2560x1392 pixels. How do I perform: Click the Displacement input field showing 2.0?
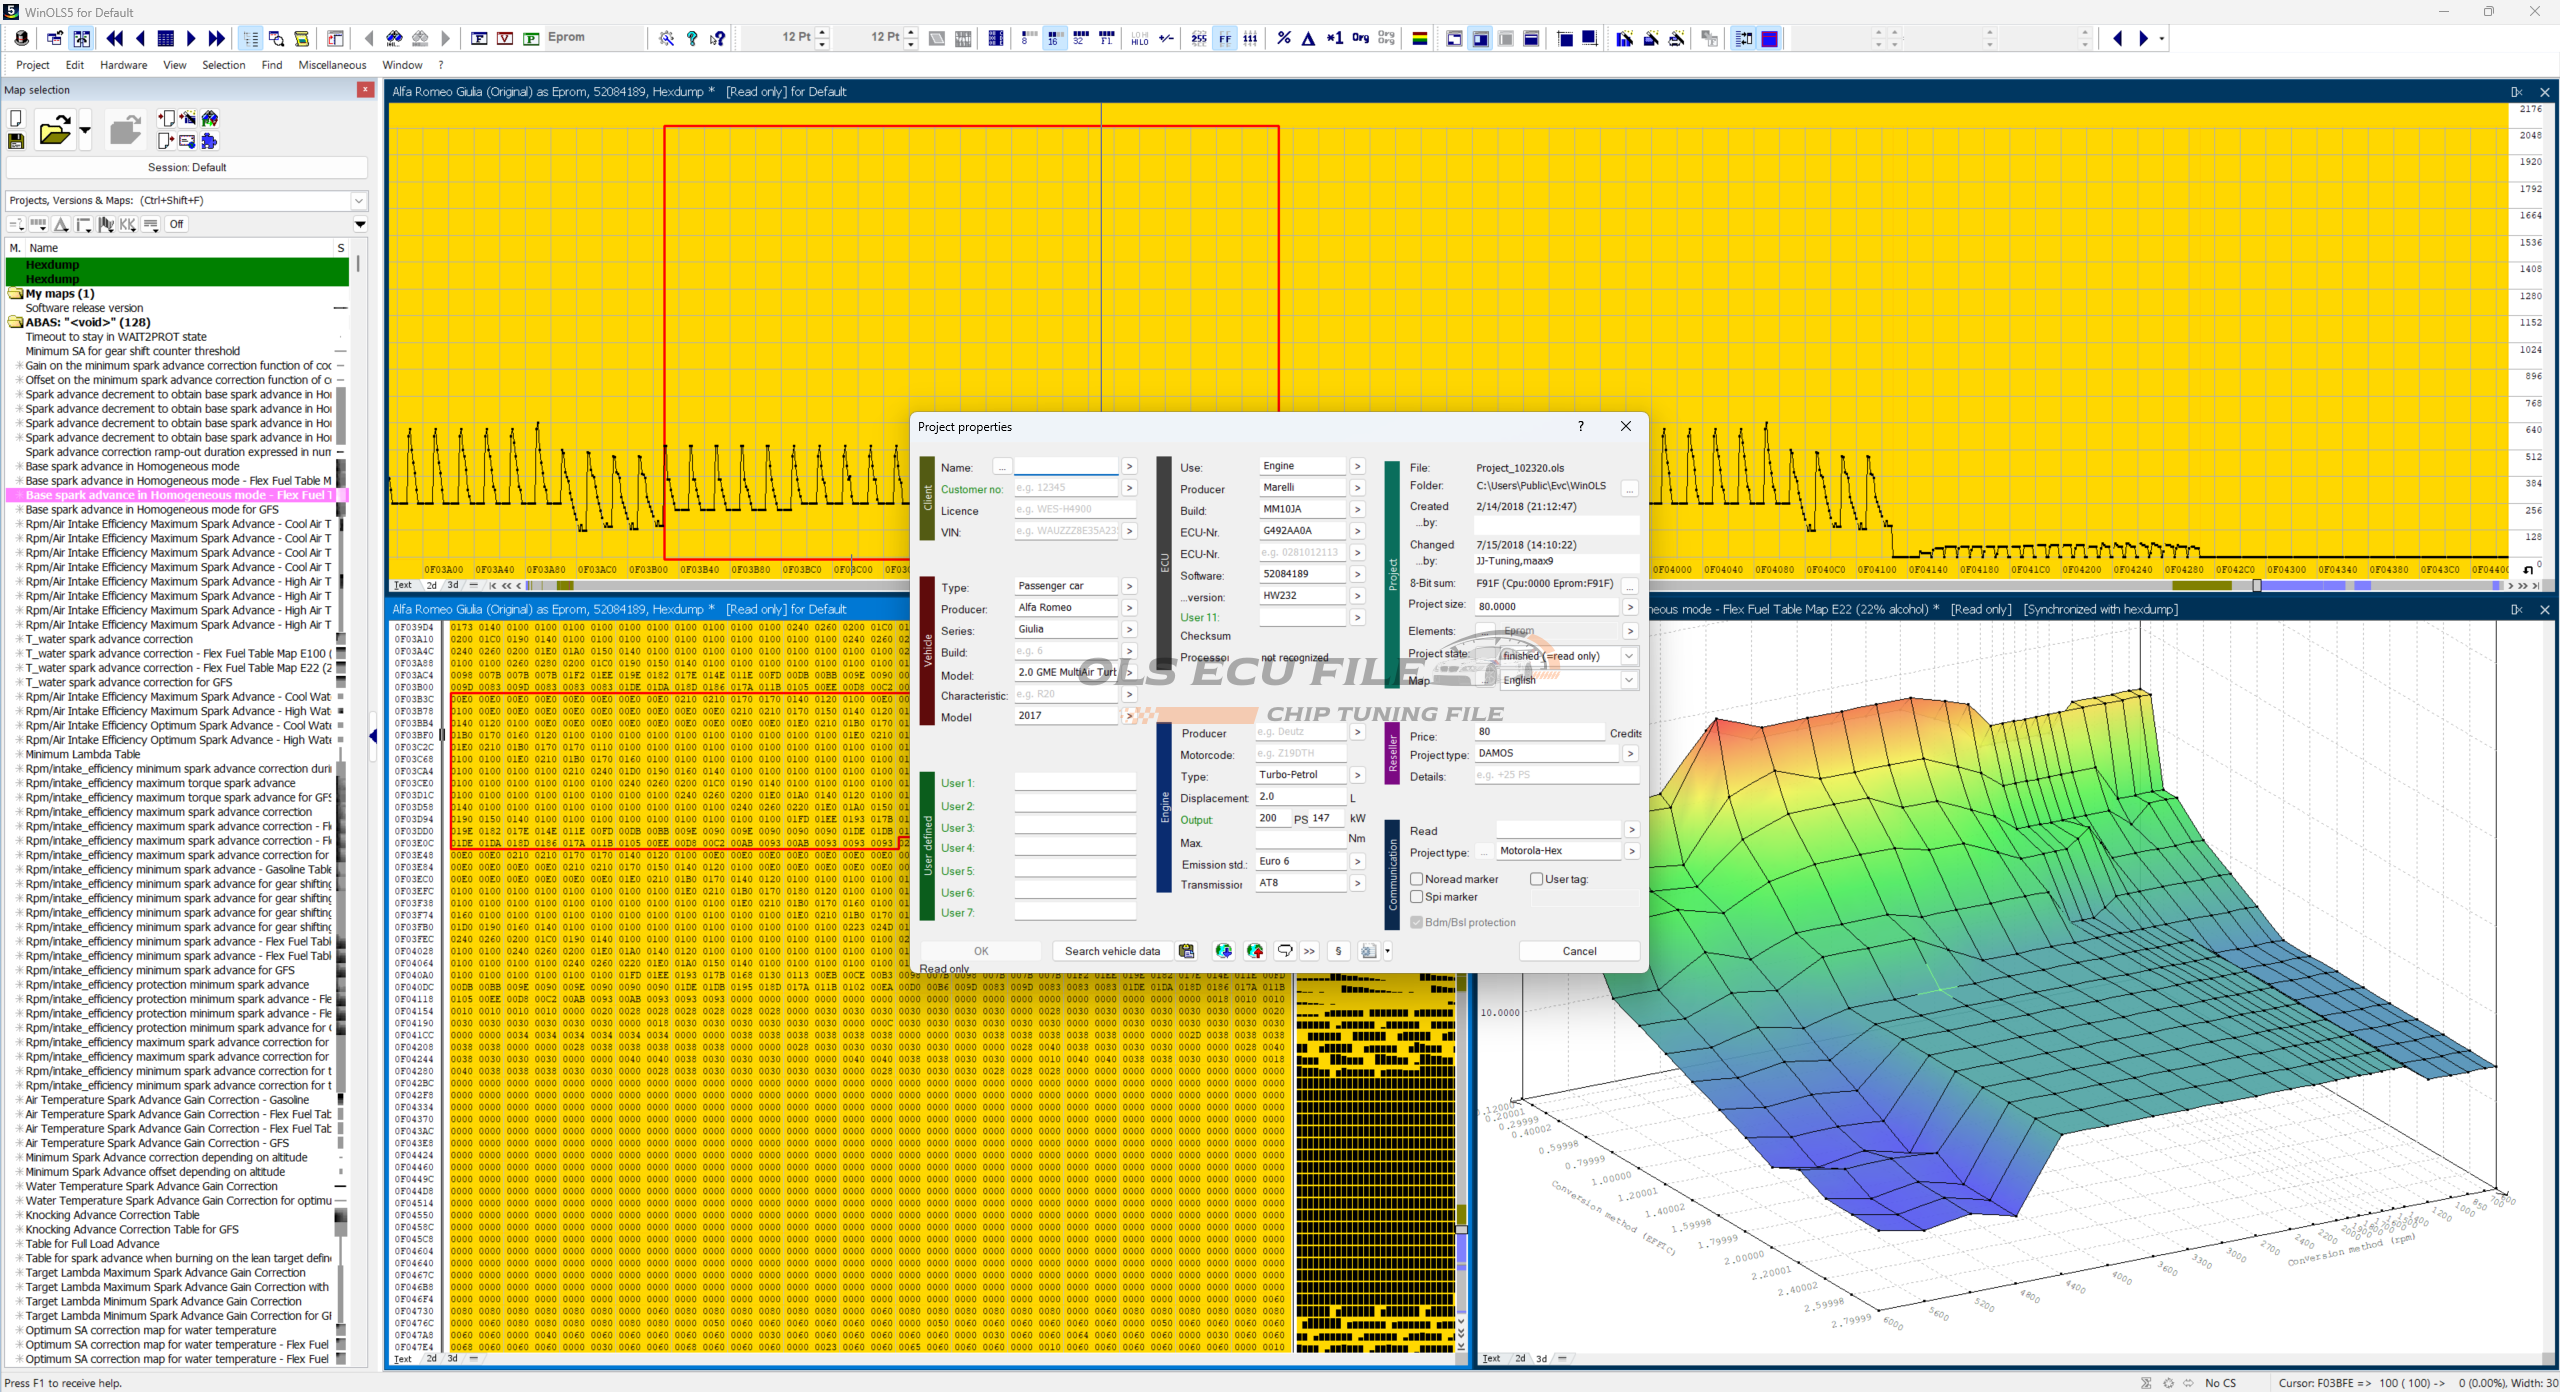[1300, 797]
